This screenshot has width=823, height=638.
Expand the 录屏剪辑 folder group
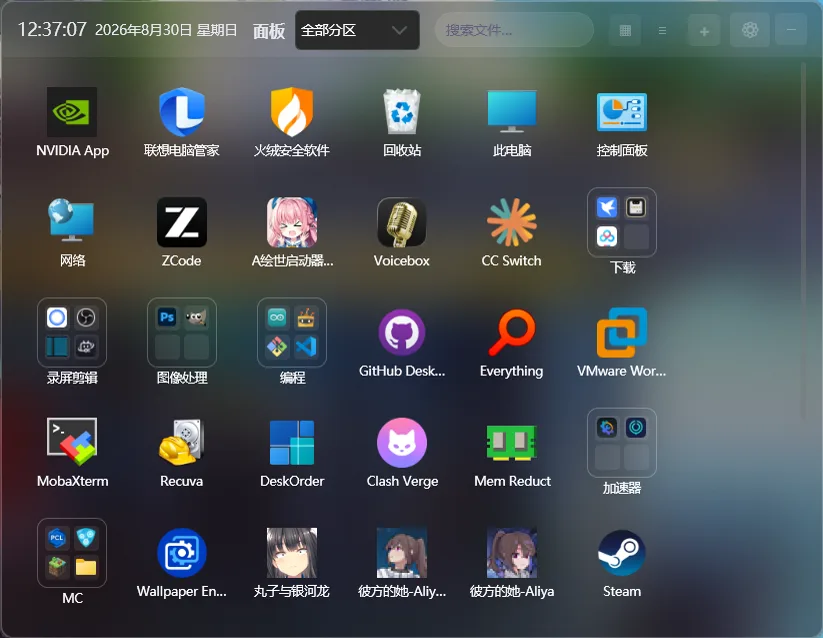(x=72, y=332)
